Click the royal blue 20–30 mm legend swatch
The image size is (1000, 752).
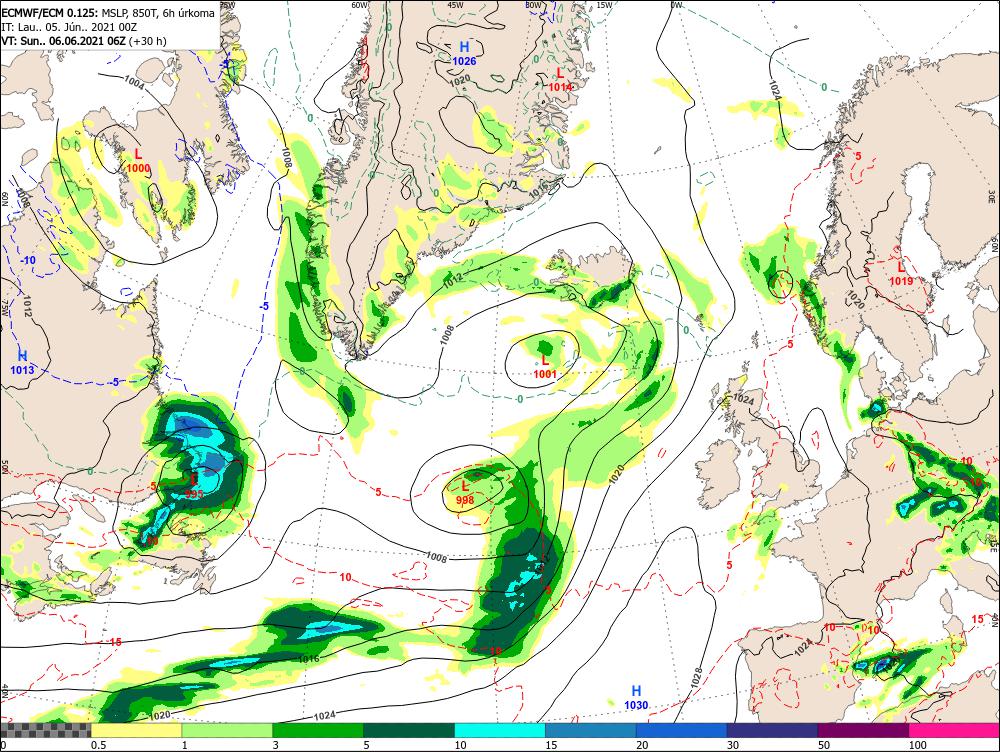pyautogui.click(x=682, y=730)
